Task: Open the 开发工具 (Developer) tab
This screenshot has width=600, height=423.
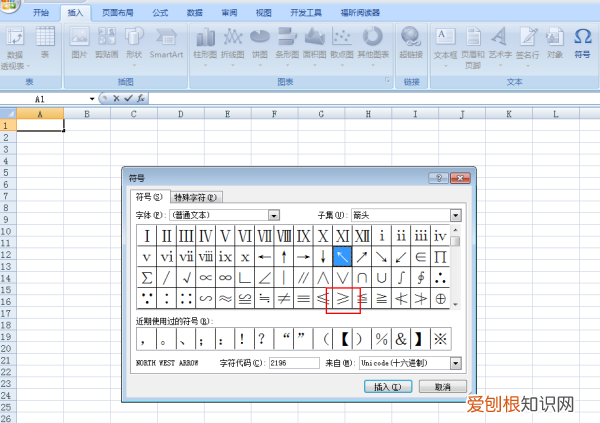Action: coord(306,13)
